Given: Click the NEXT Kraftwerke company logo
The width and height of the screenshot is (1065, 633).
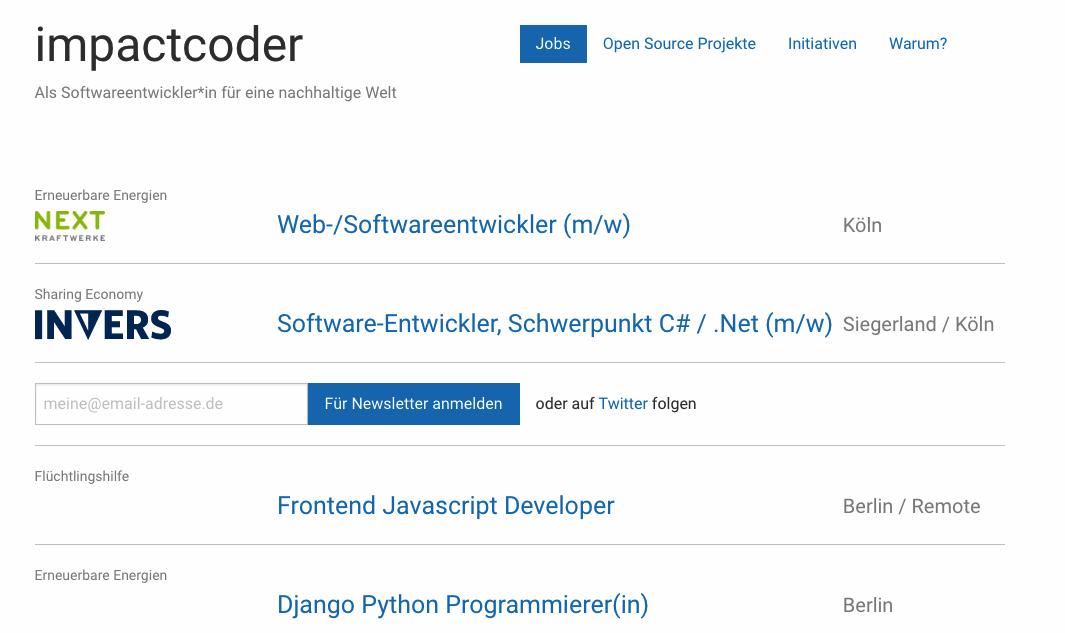Looking at the screenshot, I should click(69, 224).
